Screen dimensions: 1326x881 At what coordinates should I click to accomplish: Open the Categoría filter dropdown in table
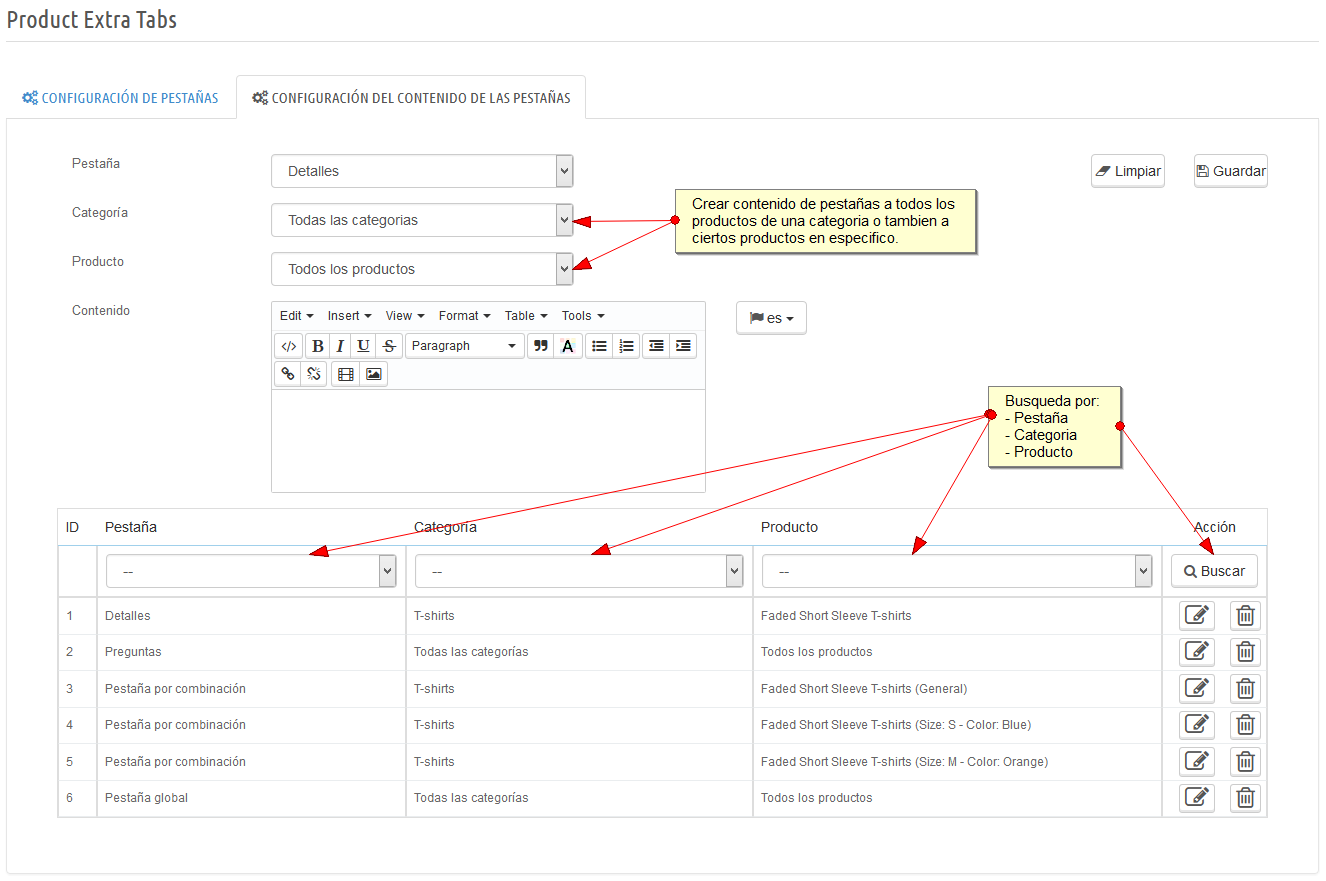coord(579,571)
